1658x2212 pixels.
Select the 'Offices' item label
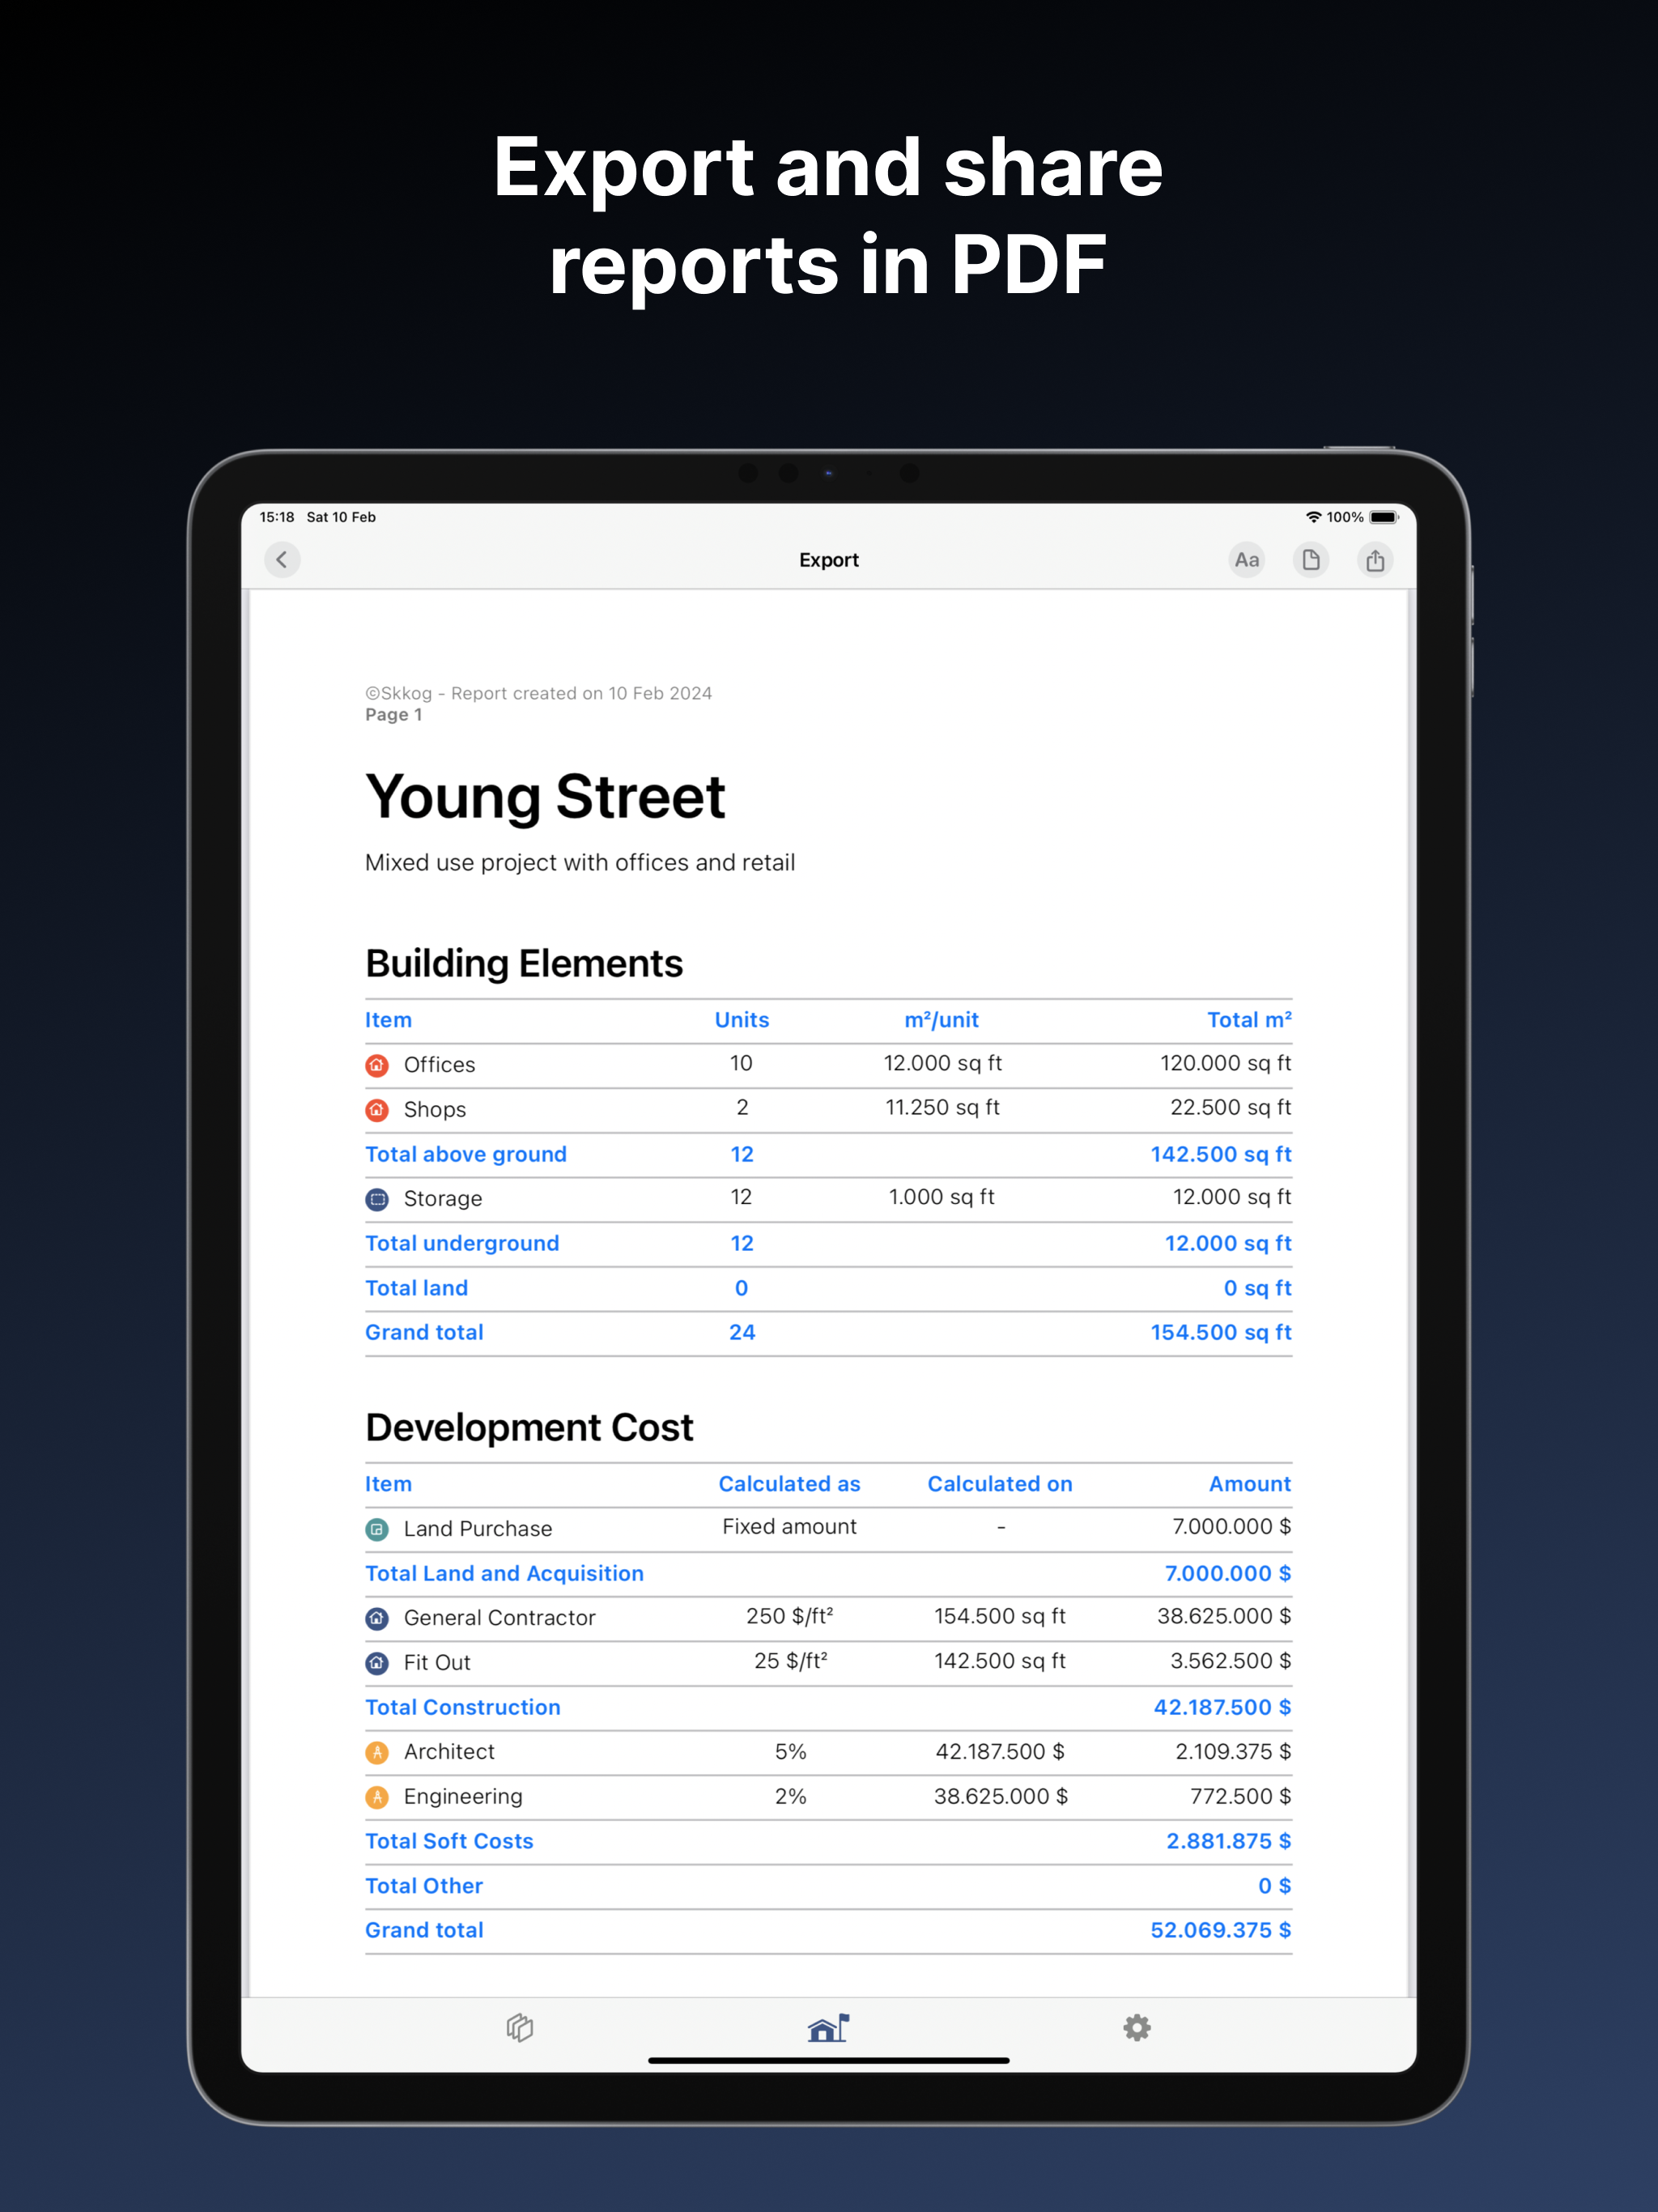click(x=439, y=1065)
